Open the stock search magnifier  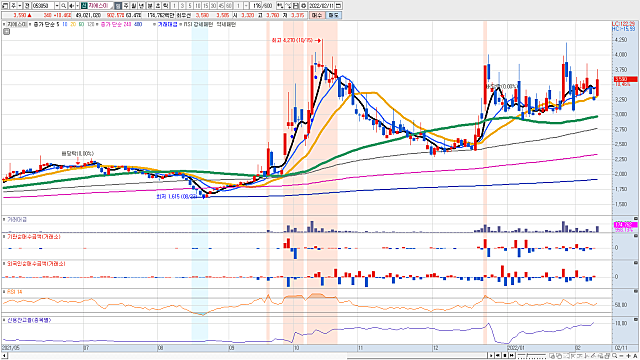click(63, 6)
